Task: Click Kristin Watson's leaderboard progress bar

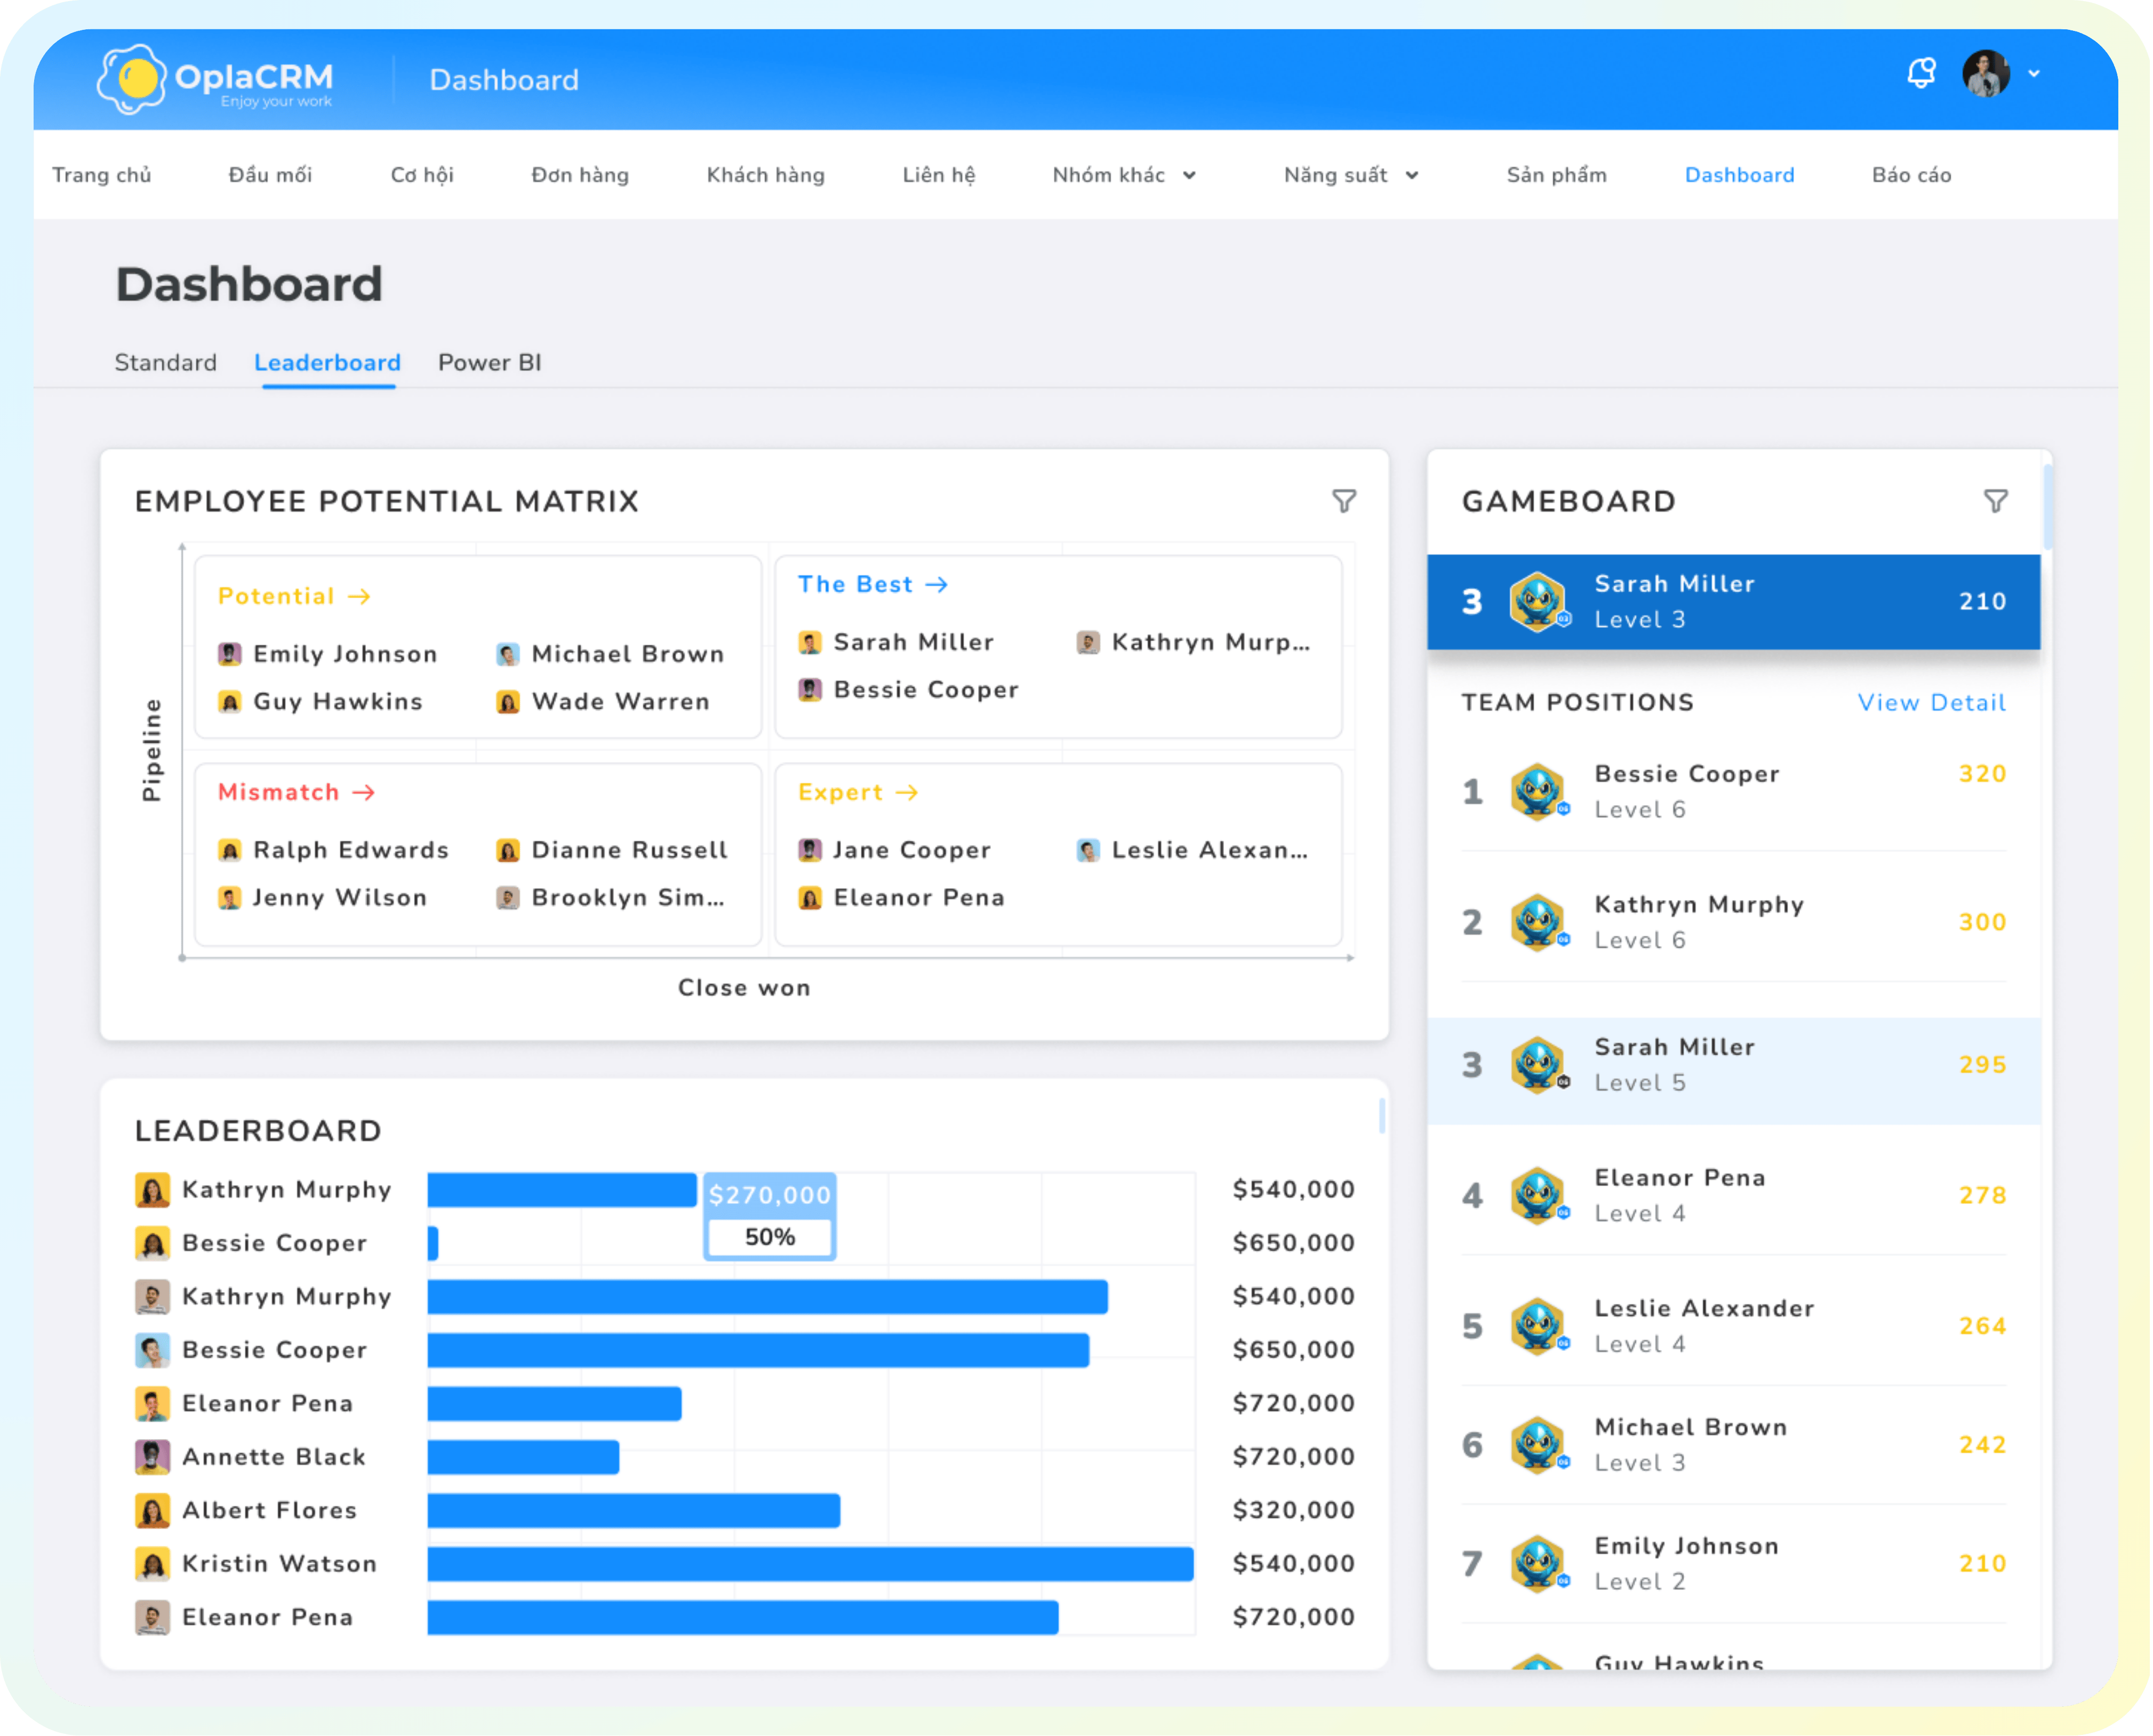Action: click(810, 1564)
